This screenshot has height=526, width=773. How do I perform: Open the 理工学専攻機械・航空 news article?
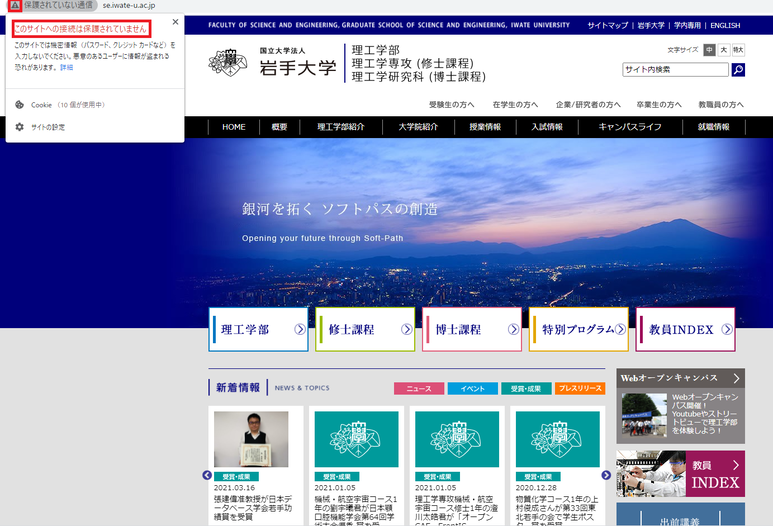click(x=456, y=510)
